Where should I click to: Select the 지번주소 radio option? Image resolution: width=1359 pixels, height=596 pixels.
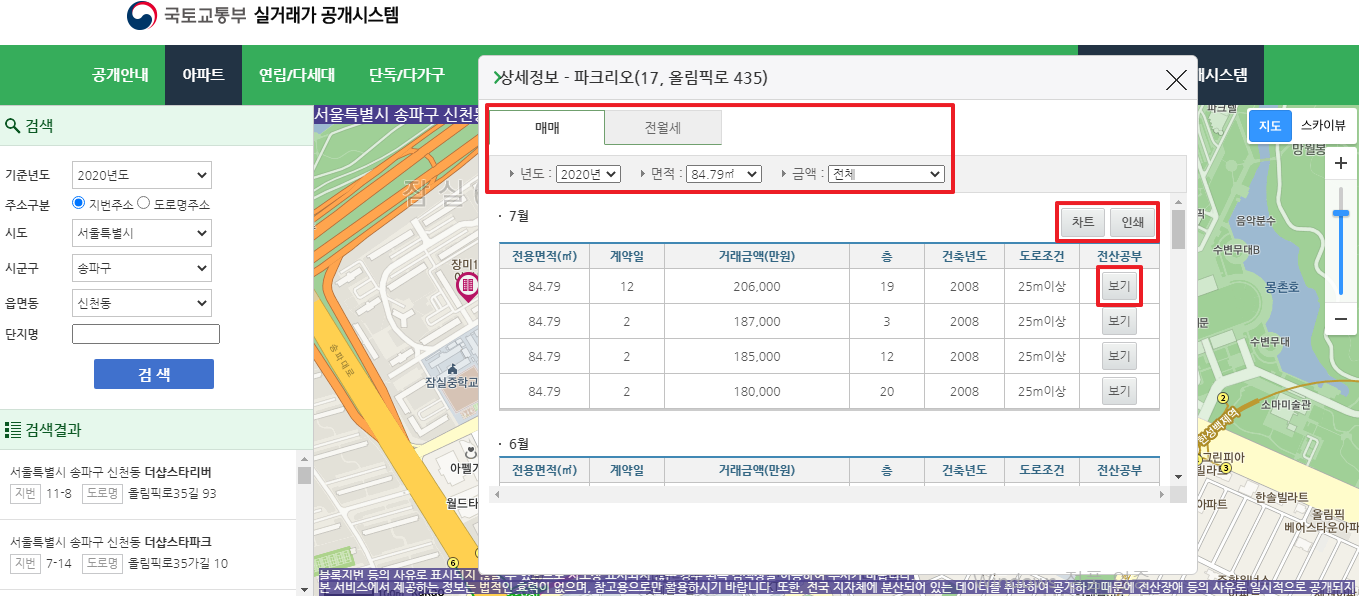pos(79,203)
